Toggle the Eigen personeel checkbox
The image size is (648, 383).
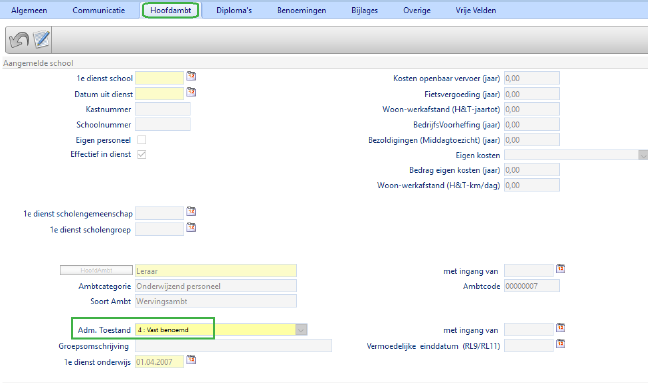pyautogui.click(x=141, y=140)
